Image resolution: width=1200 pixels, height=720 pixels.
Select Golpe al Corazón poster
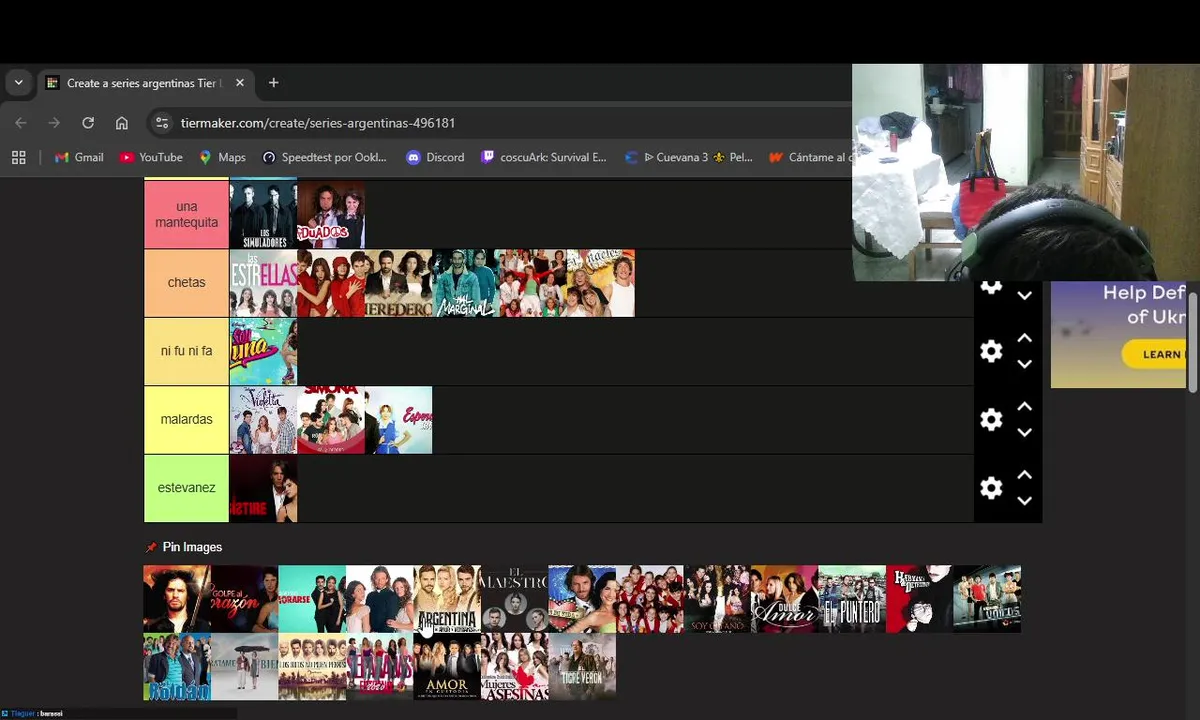pos(244,599)
